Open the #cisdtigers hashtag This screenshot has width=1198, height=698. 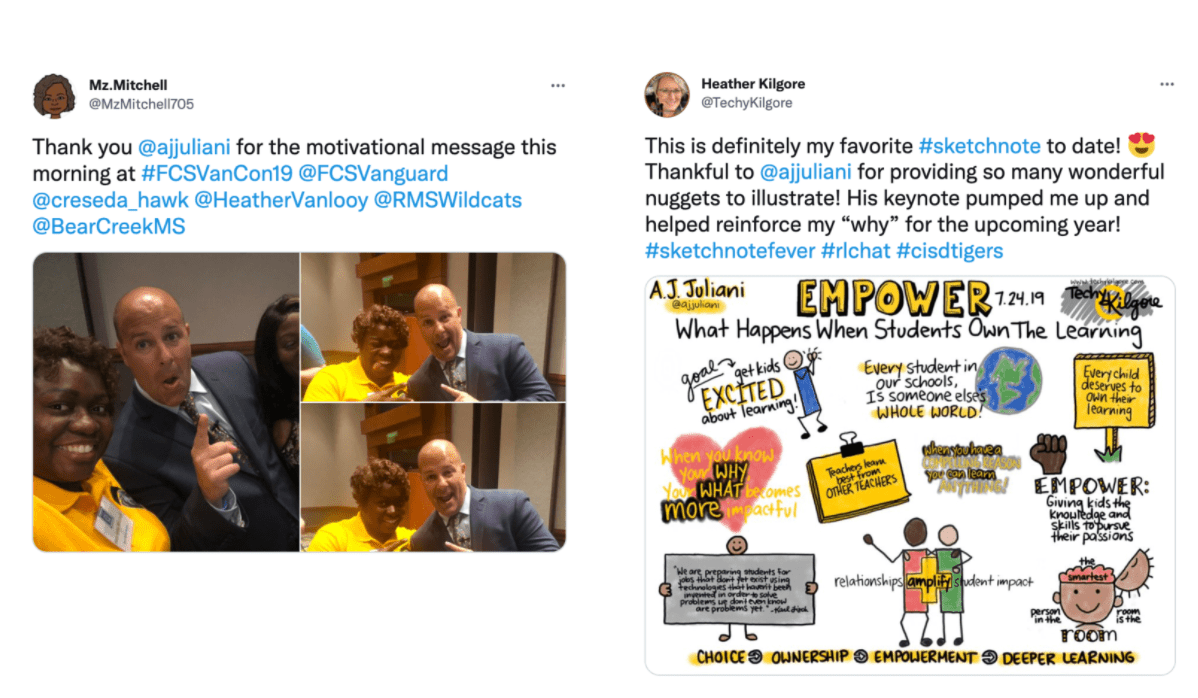pyautogui.click(x=950, y=250)
